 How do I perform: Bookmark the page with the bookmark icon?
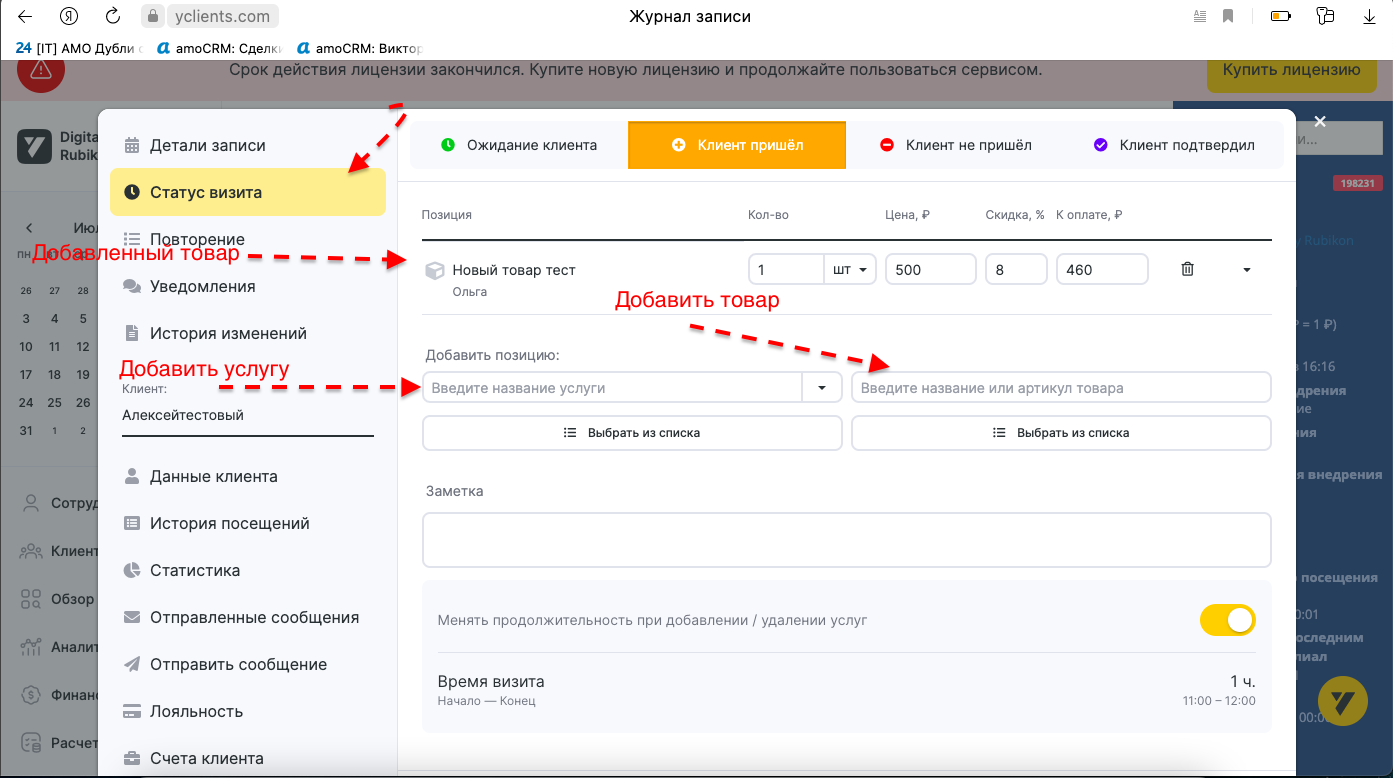[1228, 16]
